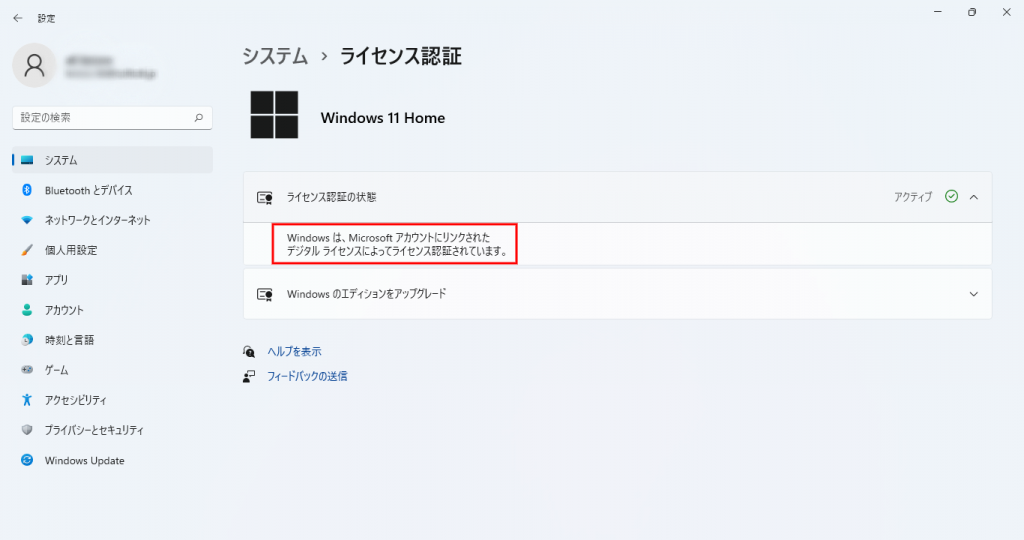This screenshot has width=1024, height=540.
Task: Click the digital license activation message
Action: [x=396, y=244]
